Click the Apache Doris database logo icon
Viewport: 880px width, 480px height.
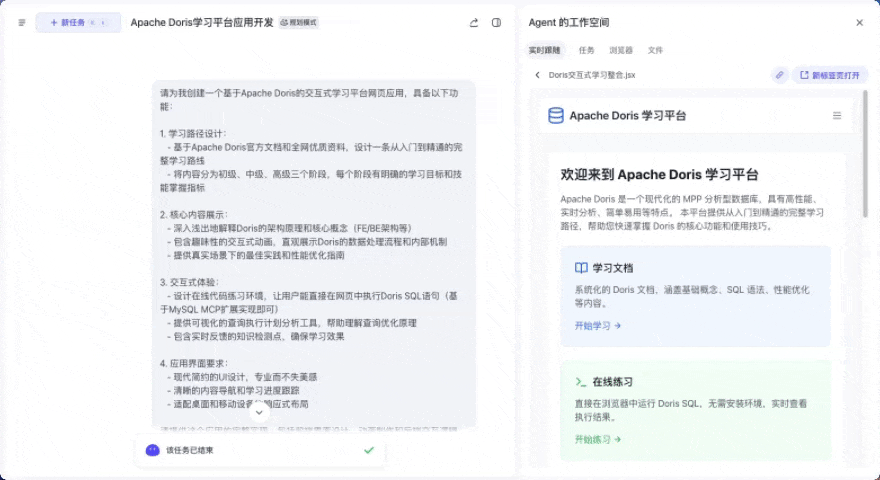point(556,116)
